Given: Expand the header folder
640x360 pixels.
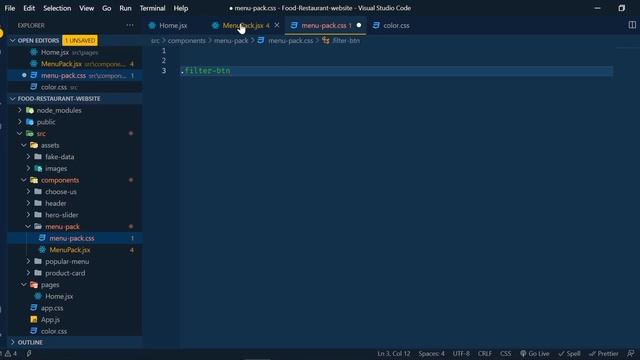Looking at the screenshot, I should [28, 203].
